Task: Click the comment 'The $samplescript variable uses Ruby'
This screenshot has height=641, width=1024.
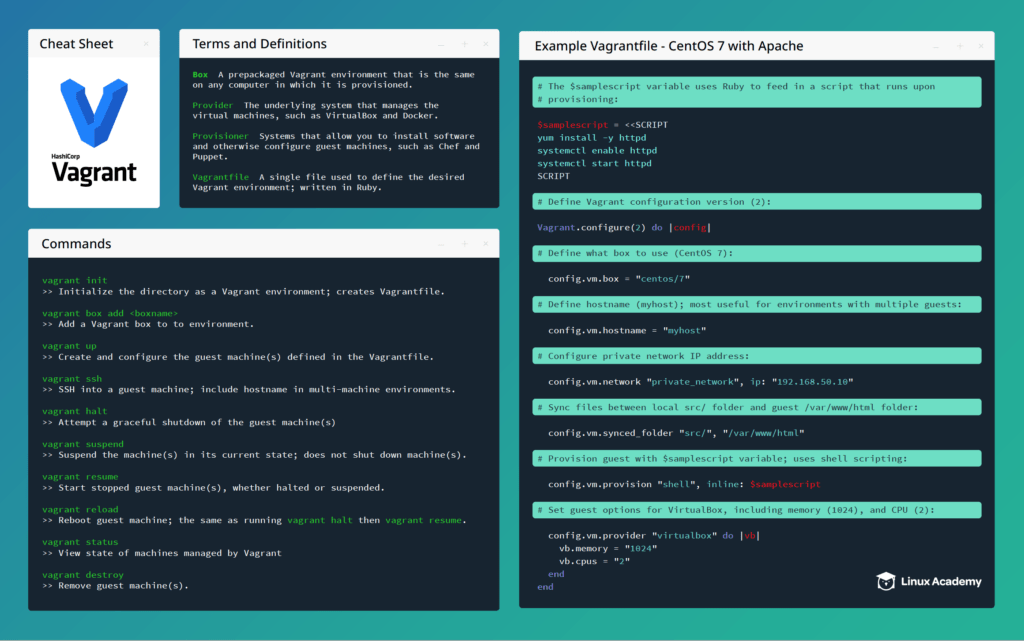Action: pyautogui.click(x=757, y=92)
